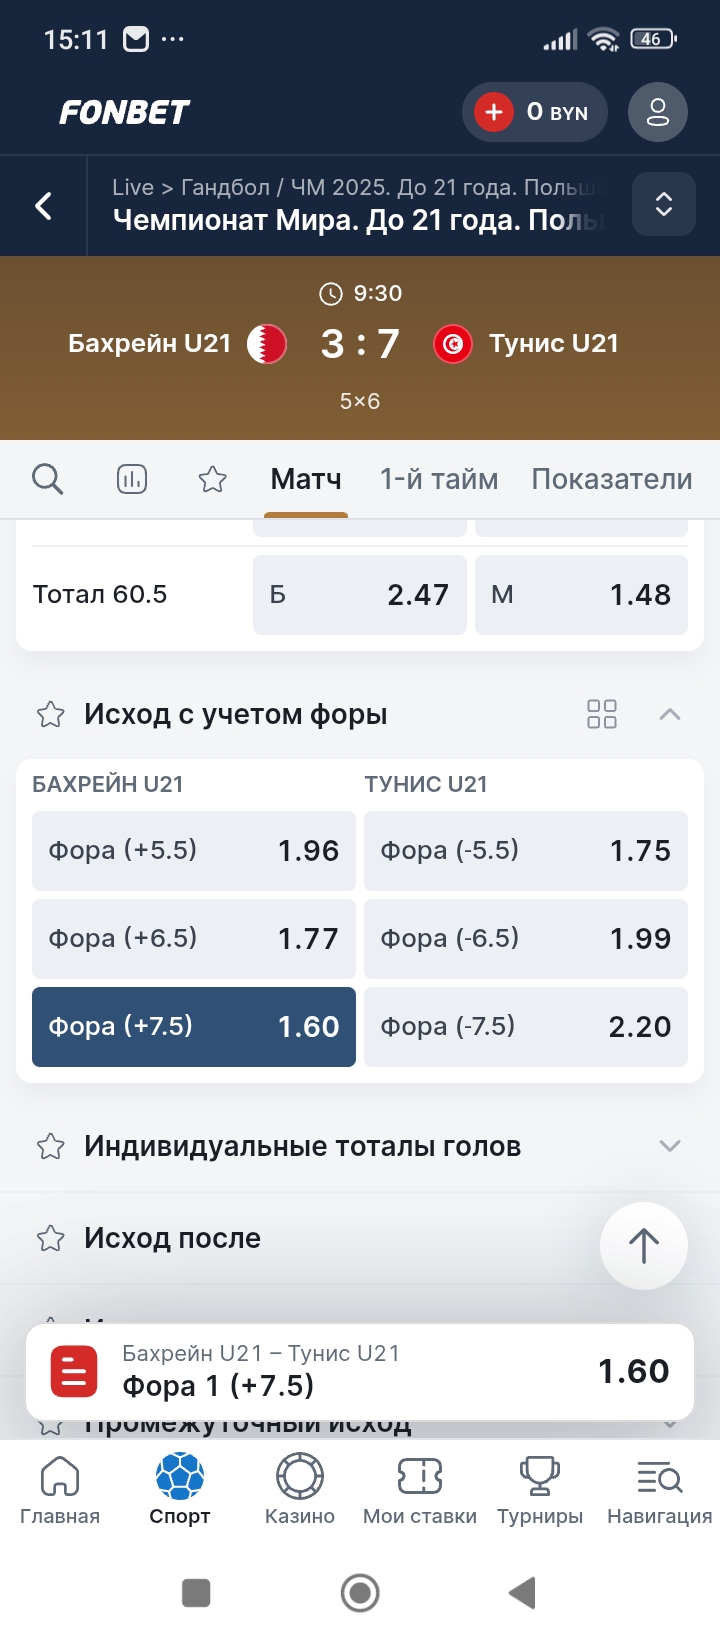This screenshot has height=1640, width=720.
Task: Add the match to favorites via the star
Action: [212, 480]
